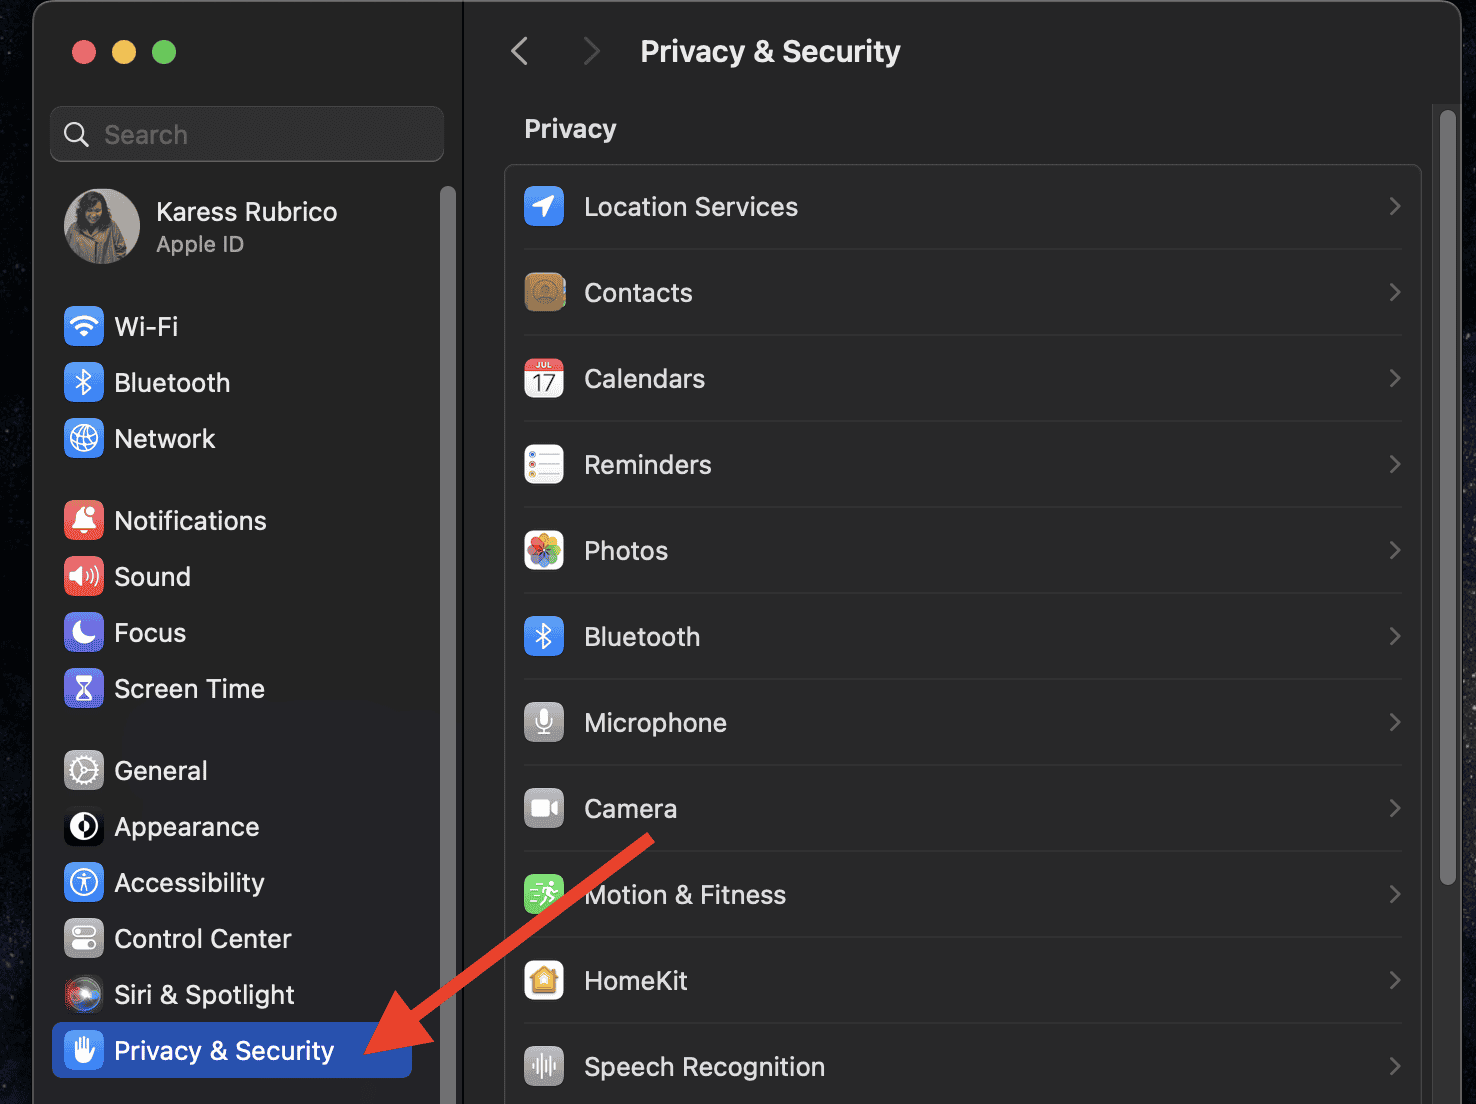Viewport: 1476px width, 1104px height.
Task: Expand the Camera row chevron
Action: click(x=1394, y=809)
